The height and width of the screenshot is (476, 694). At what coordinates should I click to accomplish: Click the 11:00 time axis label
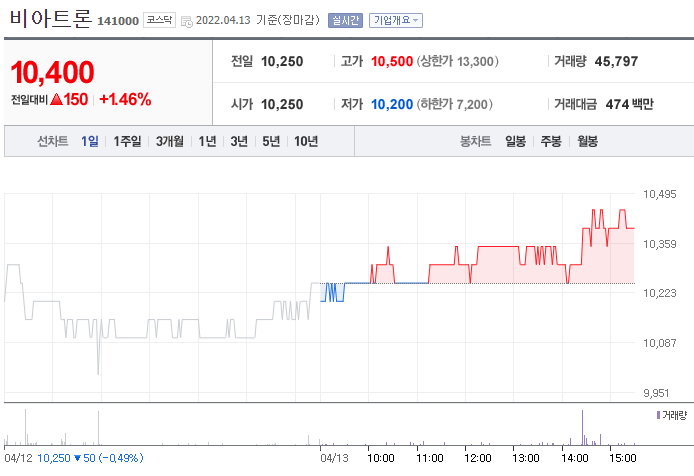[429, 458]
